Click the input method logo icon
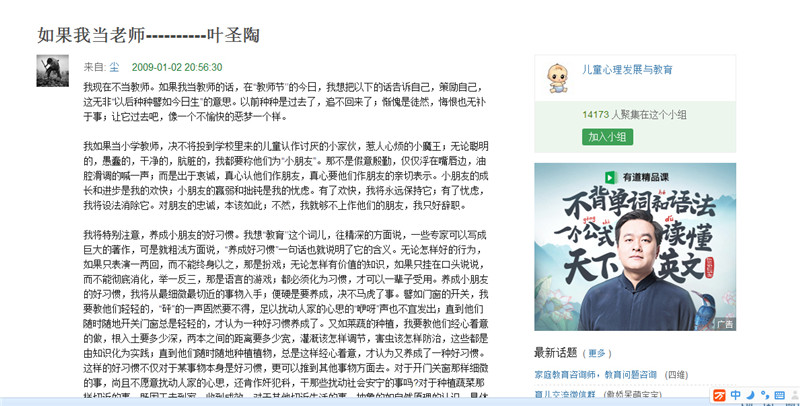The height and width of the screenshot is (406, 800). 719,395
